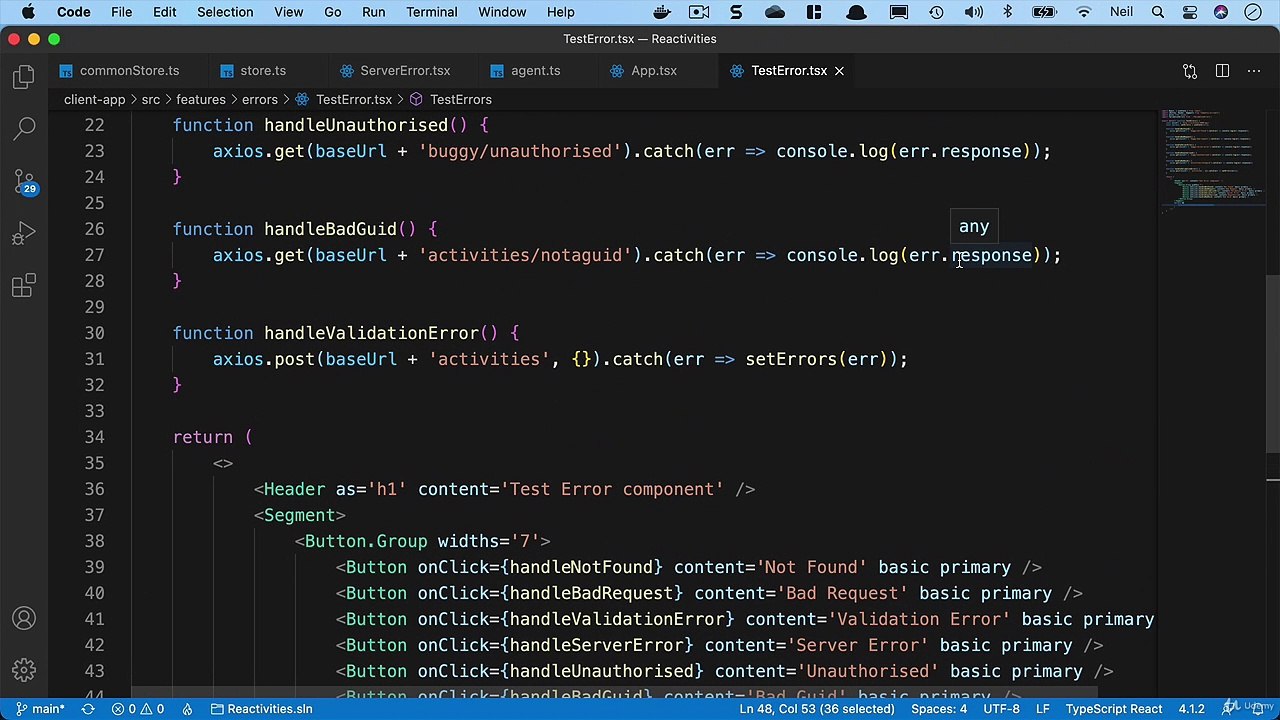Open the Terminal menu
Viewport: 1280px width, 720px height.
tap(432, 12)
